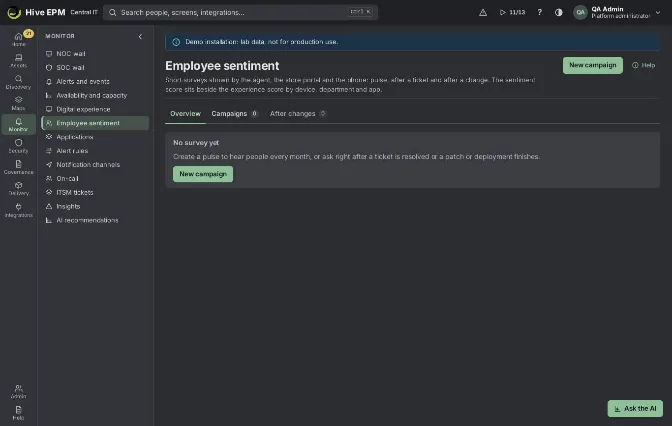
Task: Click New campaign in the No survey card
Action: point(203,174)
